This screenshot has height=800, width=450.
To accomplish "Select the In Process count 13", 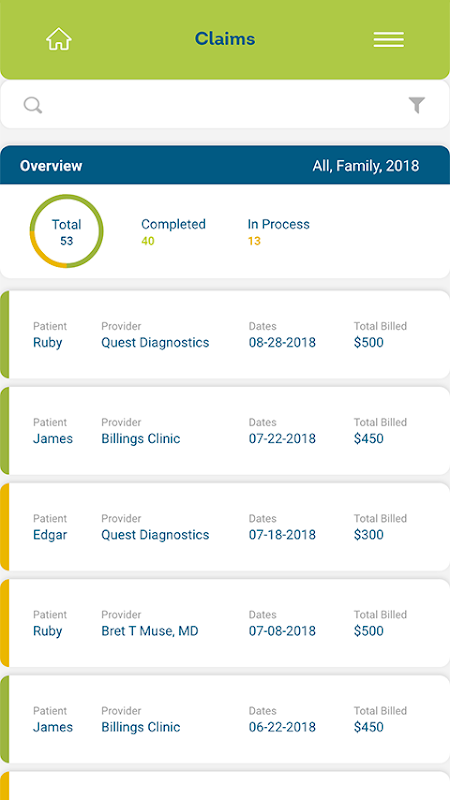I will coord(254,241).
